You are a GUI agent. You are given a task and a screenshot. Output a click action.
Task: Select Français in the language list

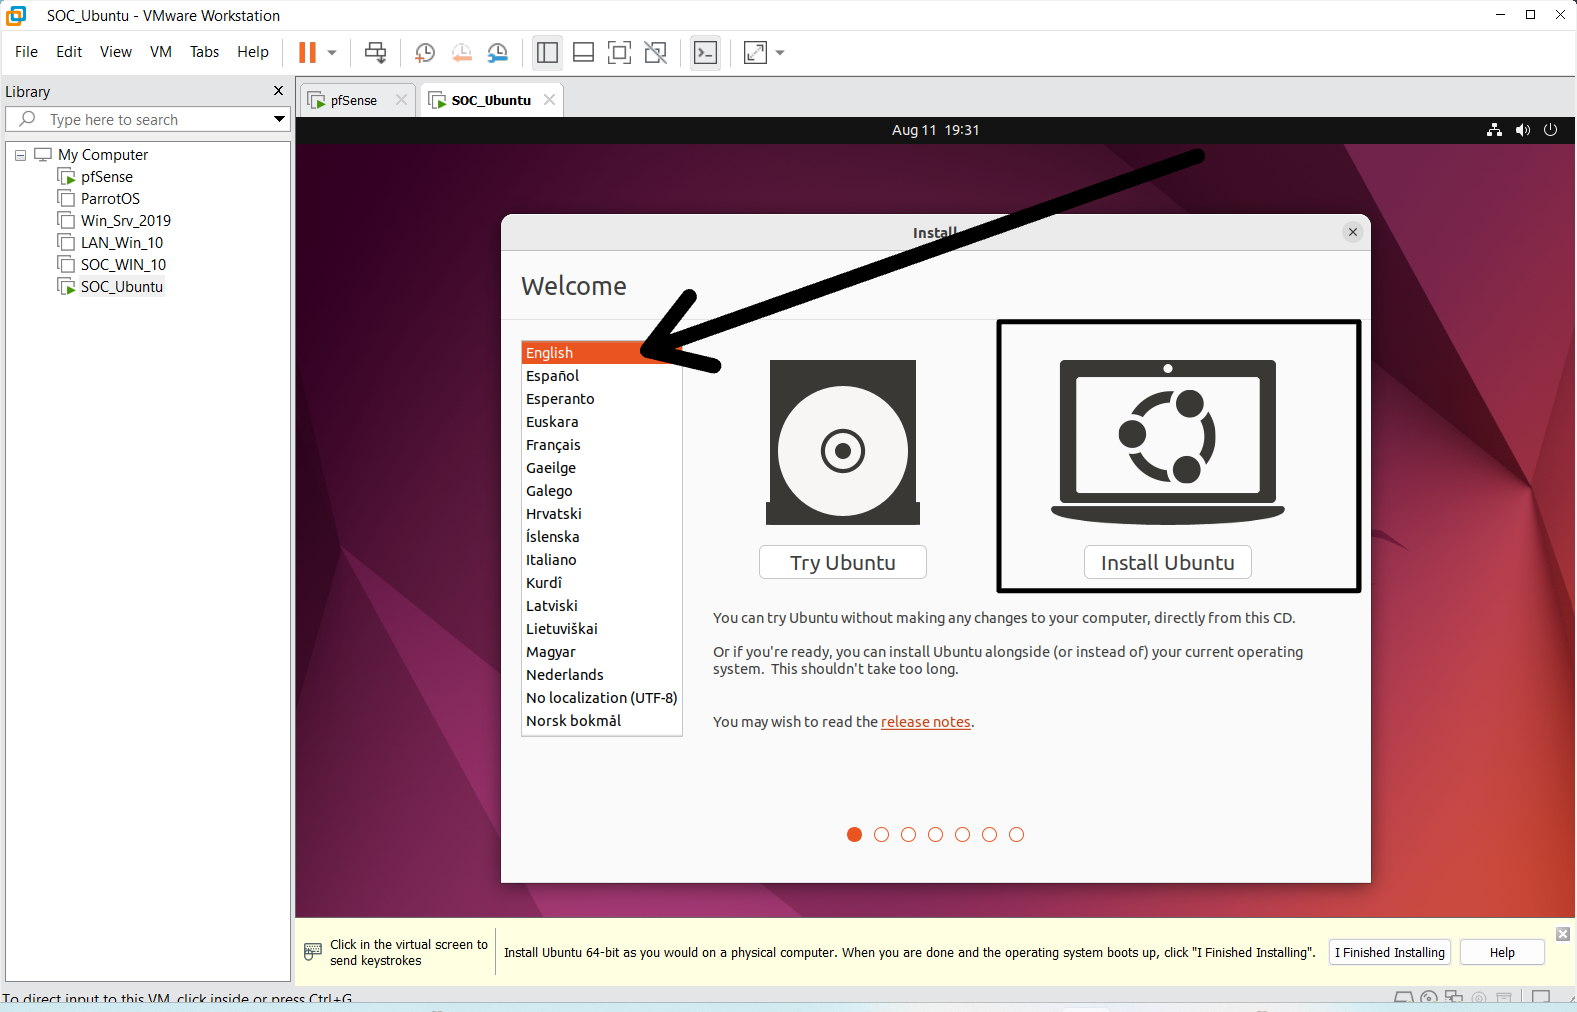[x=601, y=445]
